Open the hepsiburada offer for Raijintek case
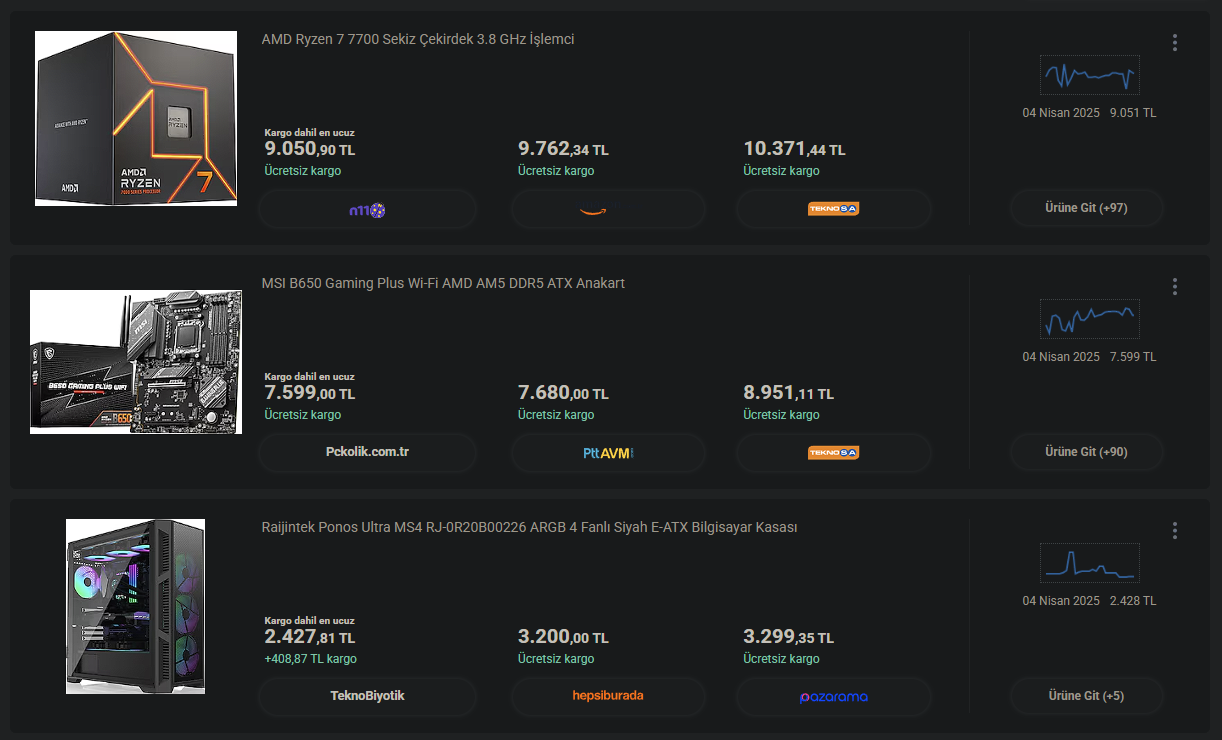 608,696
